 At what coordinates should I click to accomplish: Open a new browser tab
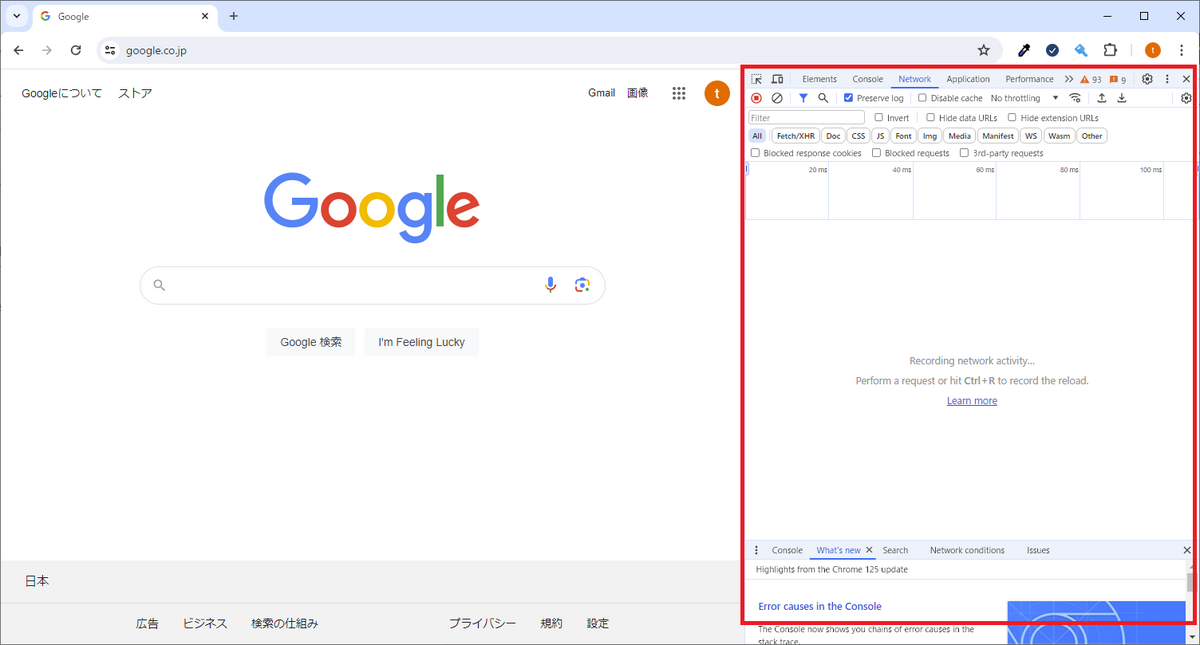tap(234, 16)
